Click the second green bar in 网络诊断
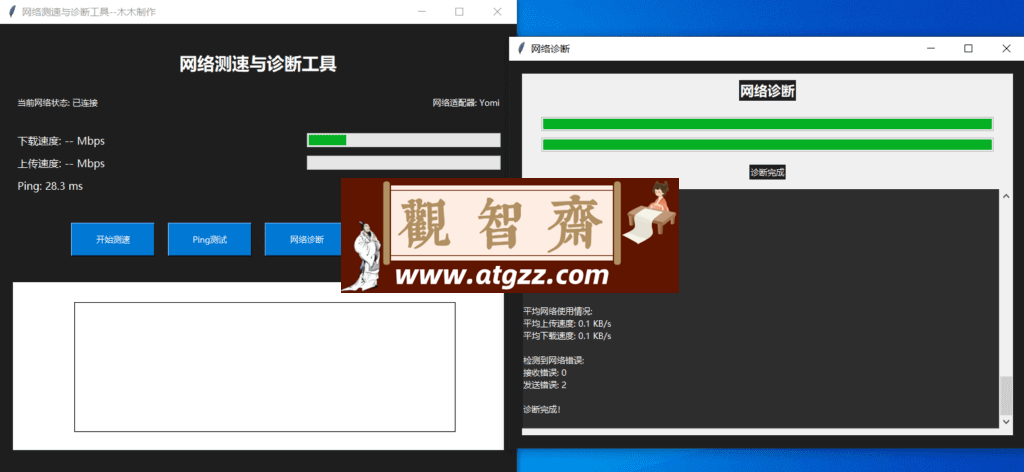Viewport: 1024px width, 472px height. click(x=767, y=145)
